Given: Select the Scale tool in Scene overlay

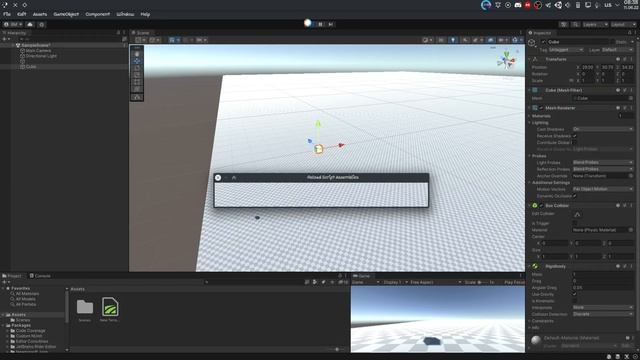Looking at the screenshot, I should tap(137, 75).
